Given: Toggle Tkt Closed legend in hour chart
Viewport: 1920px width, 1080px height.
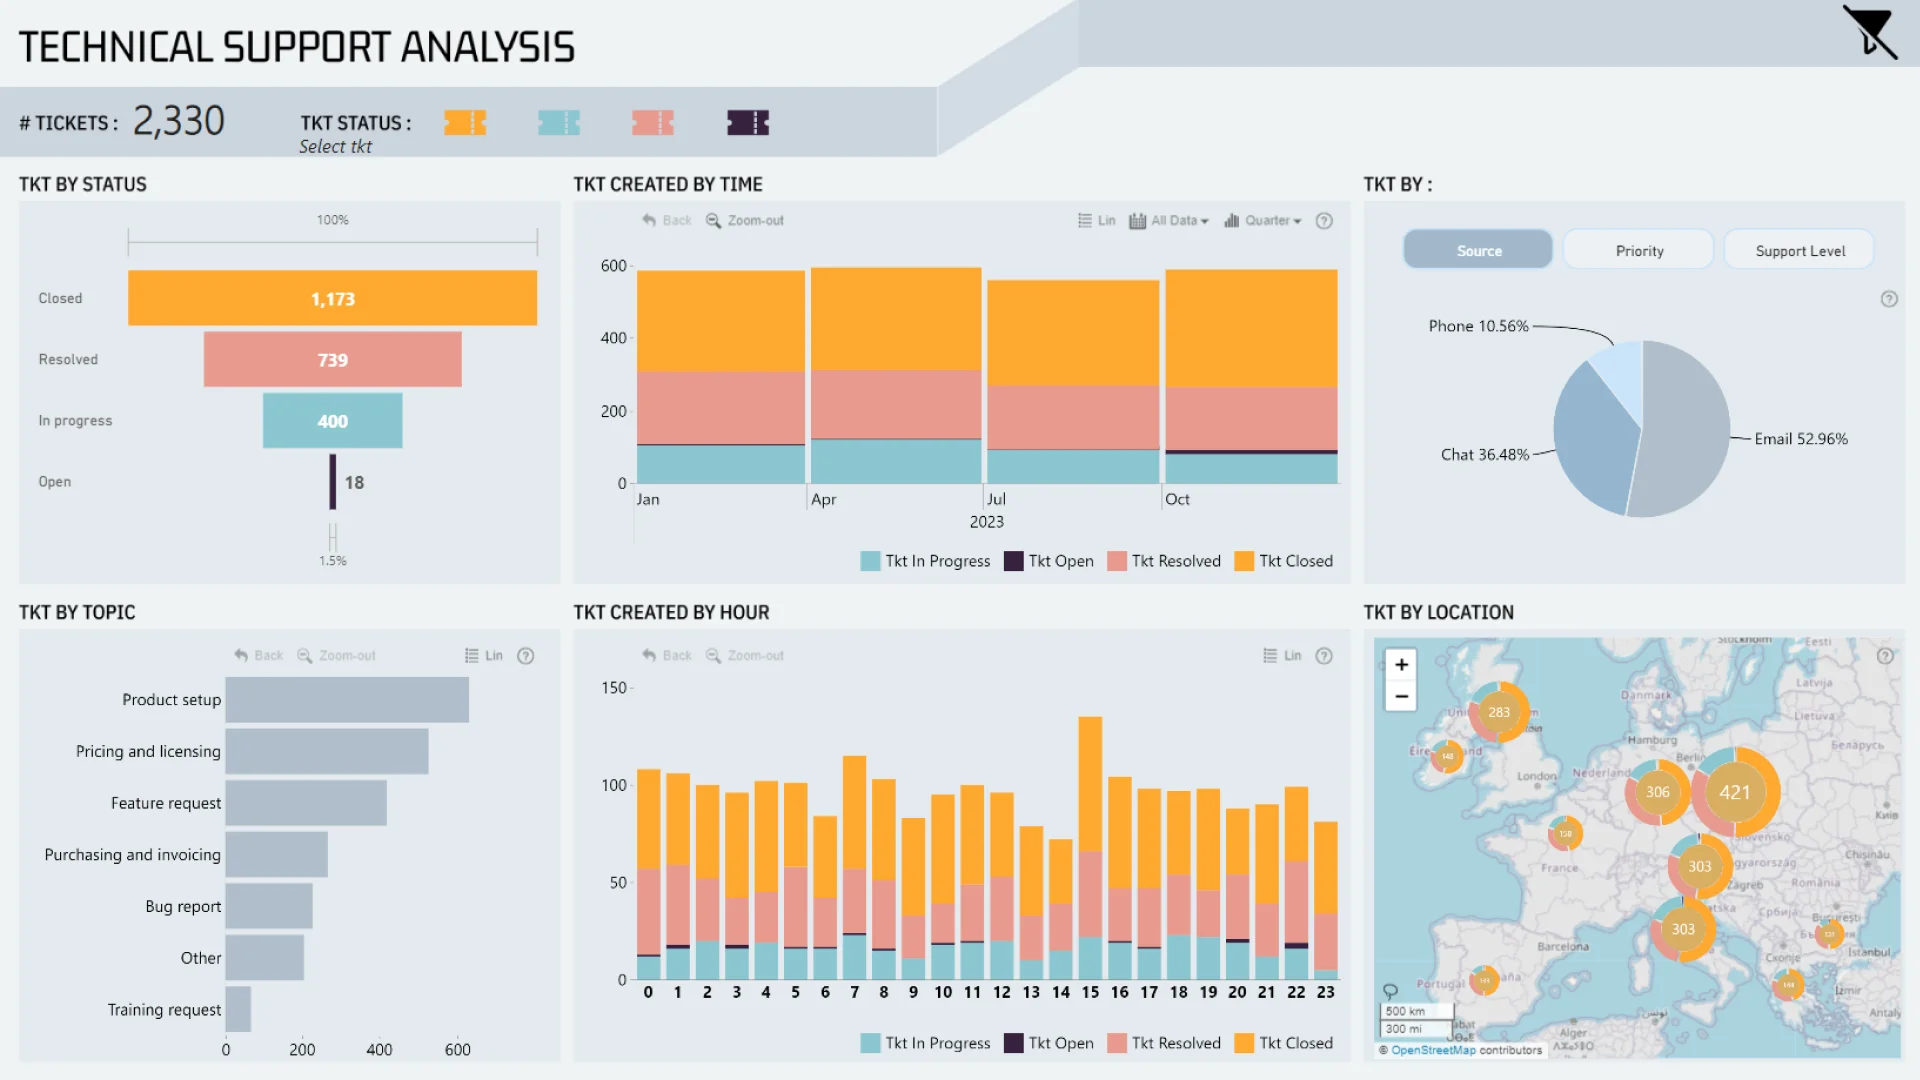Looking at the screenshot, I should point(1284,1043).
